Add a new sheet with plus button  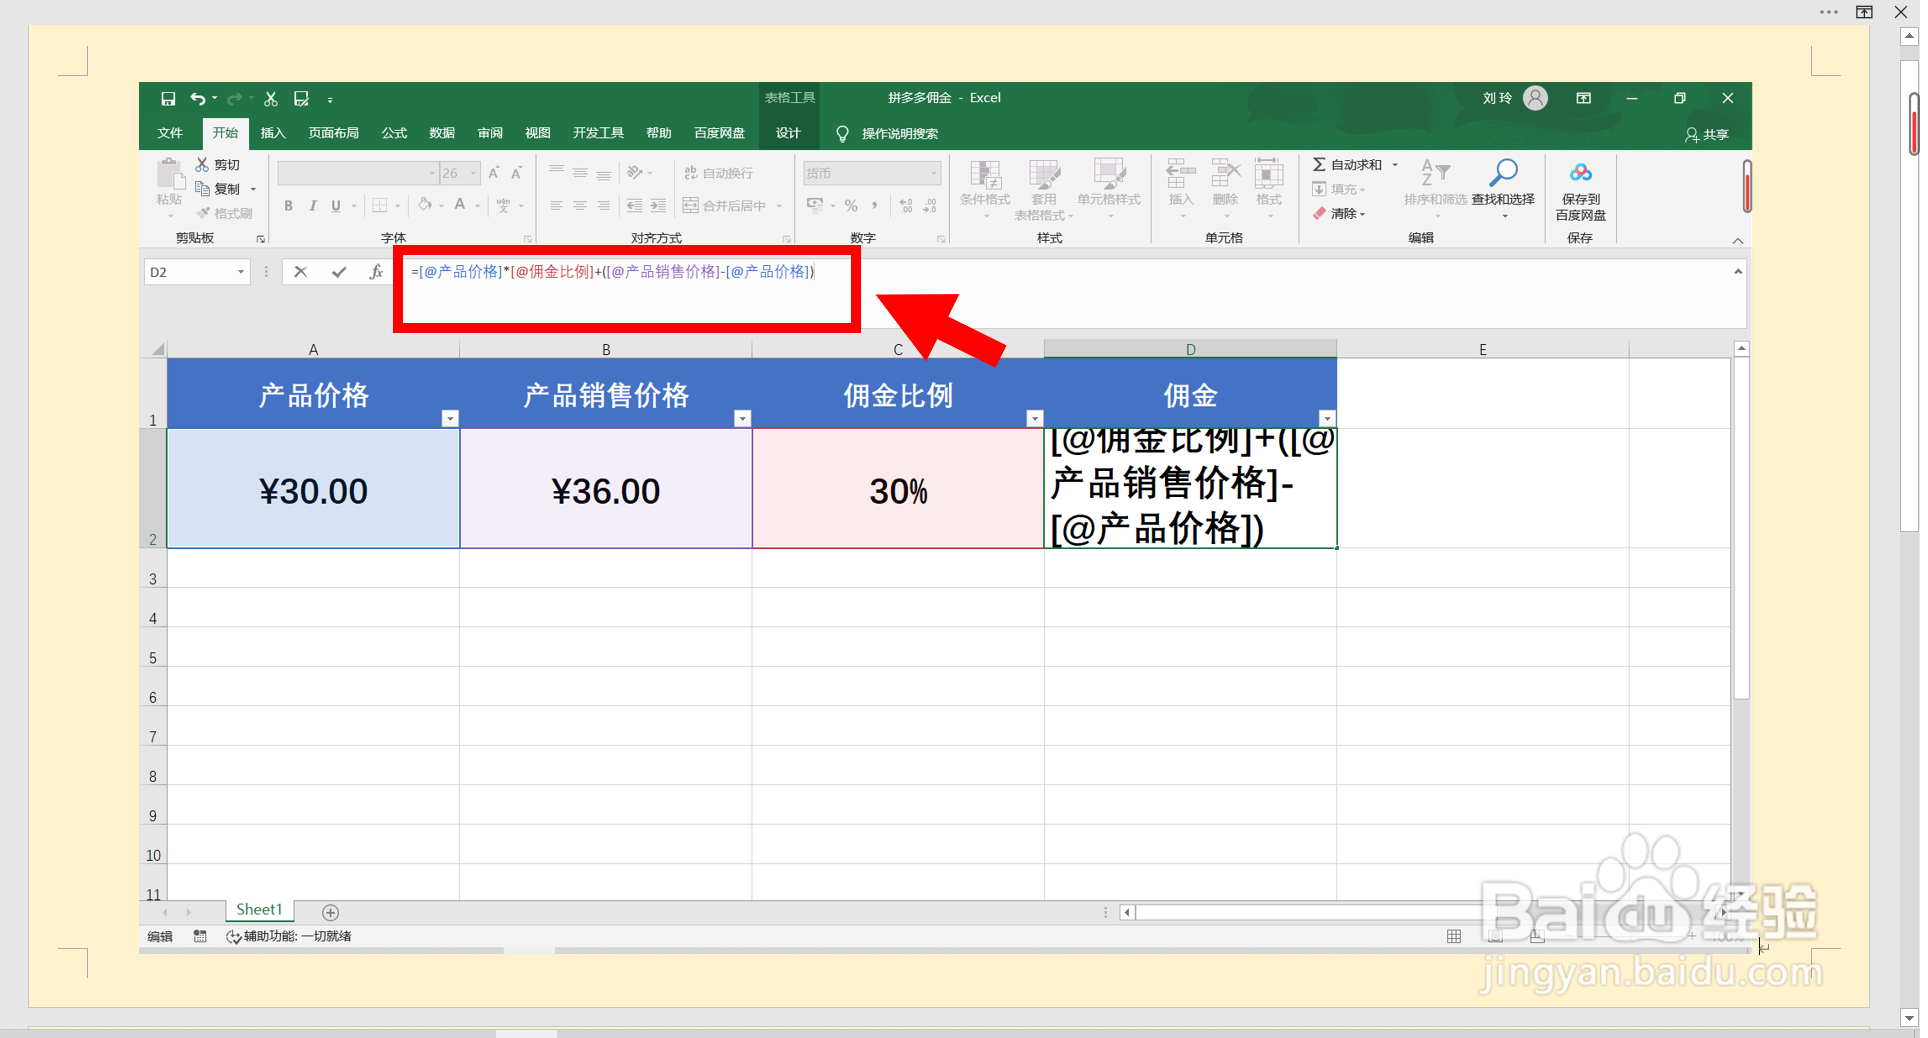[x=330, y=912]
